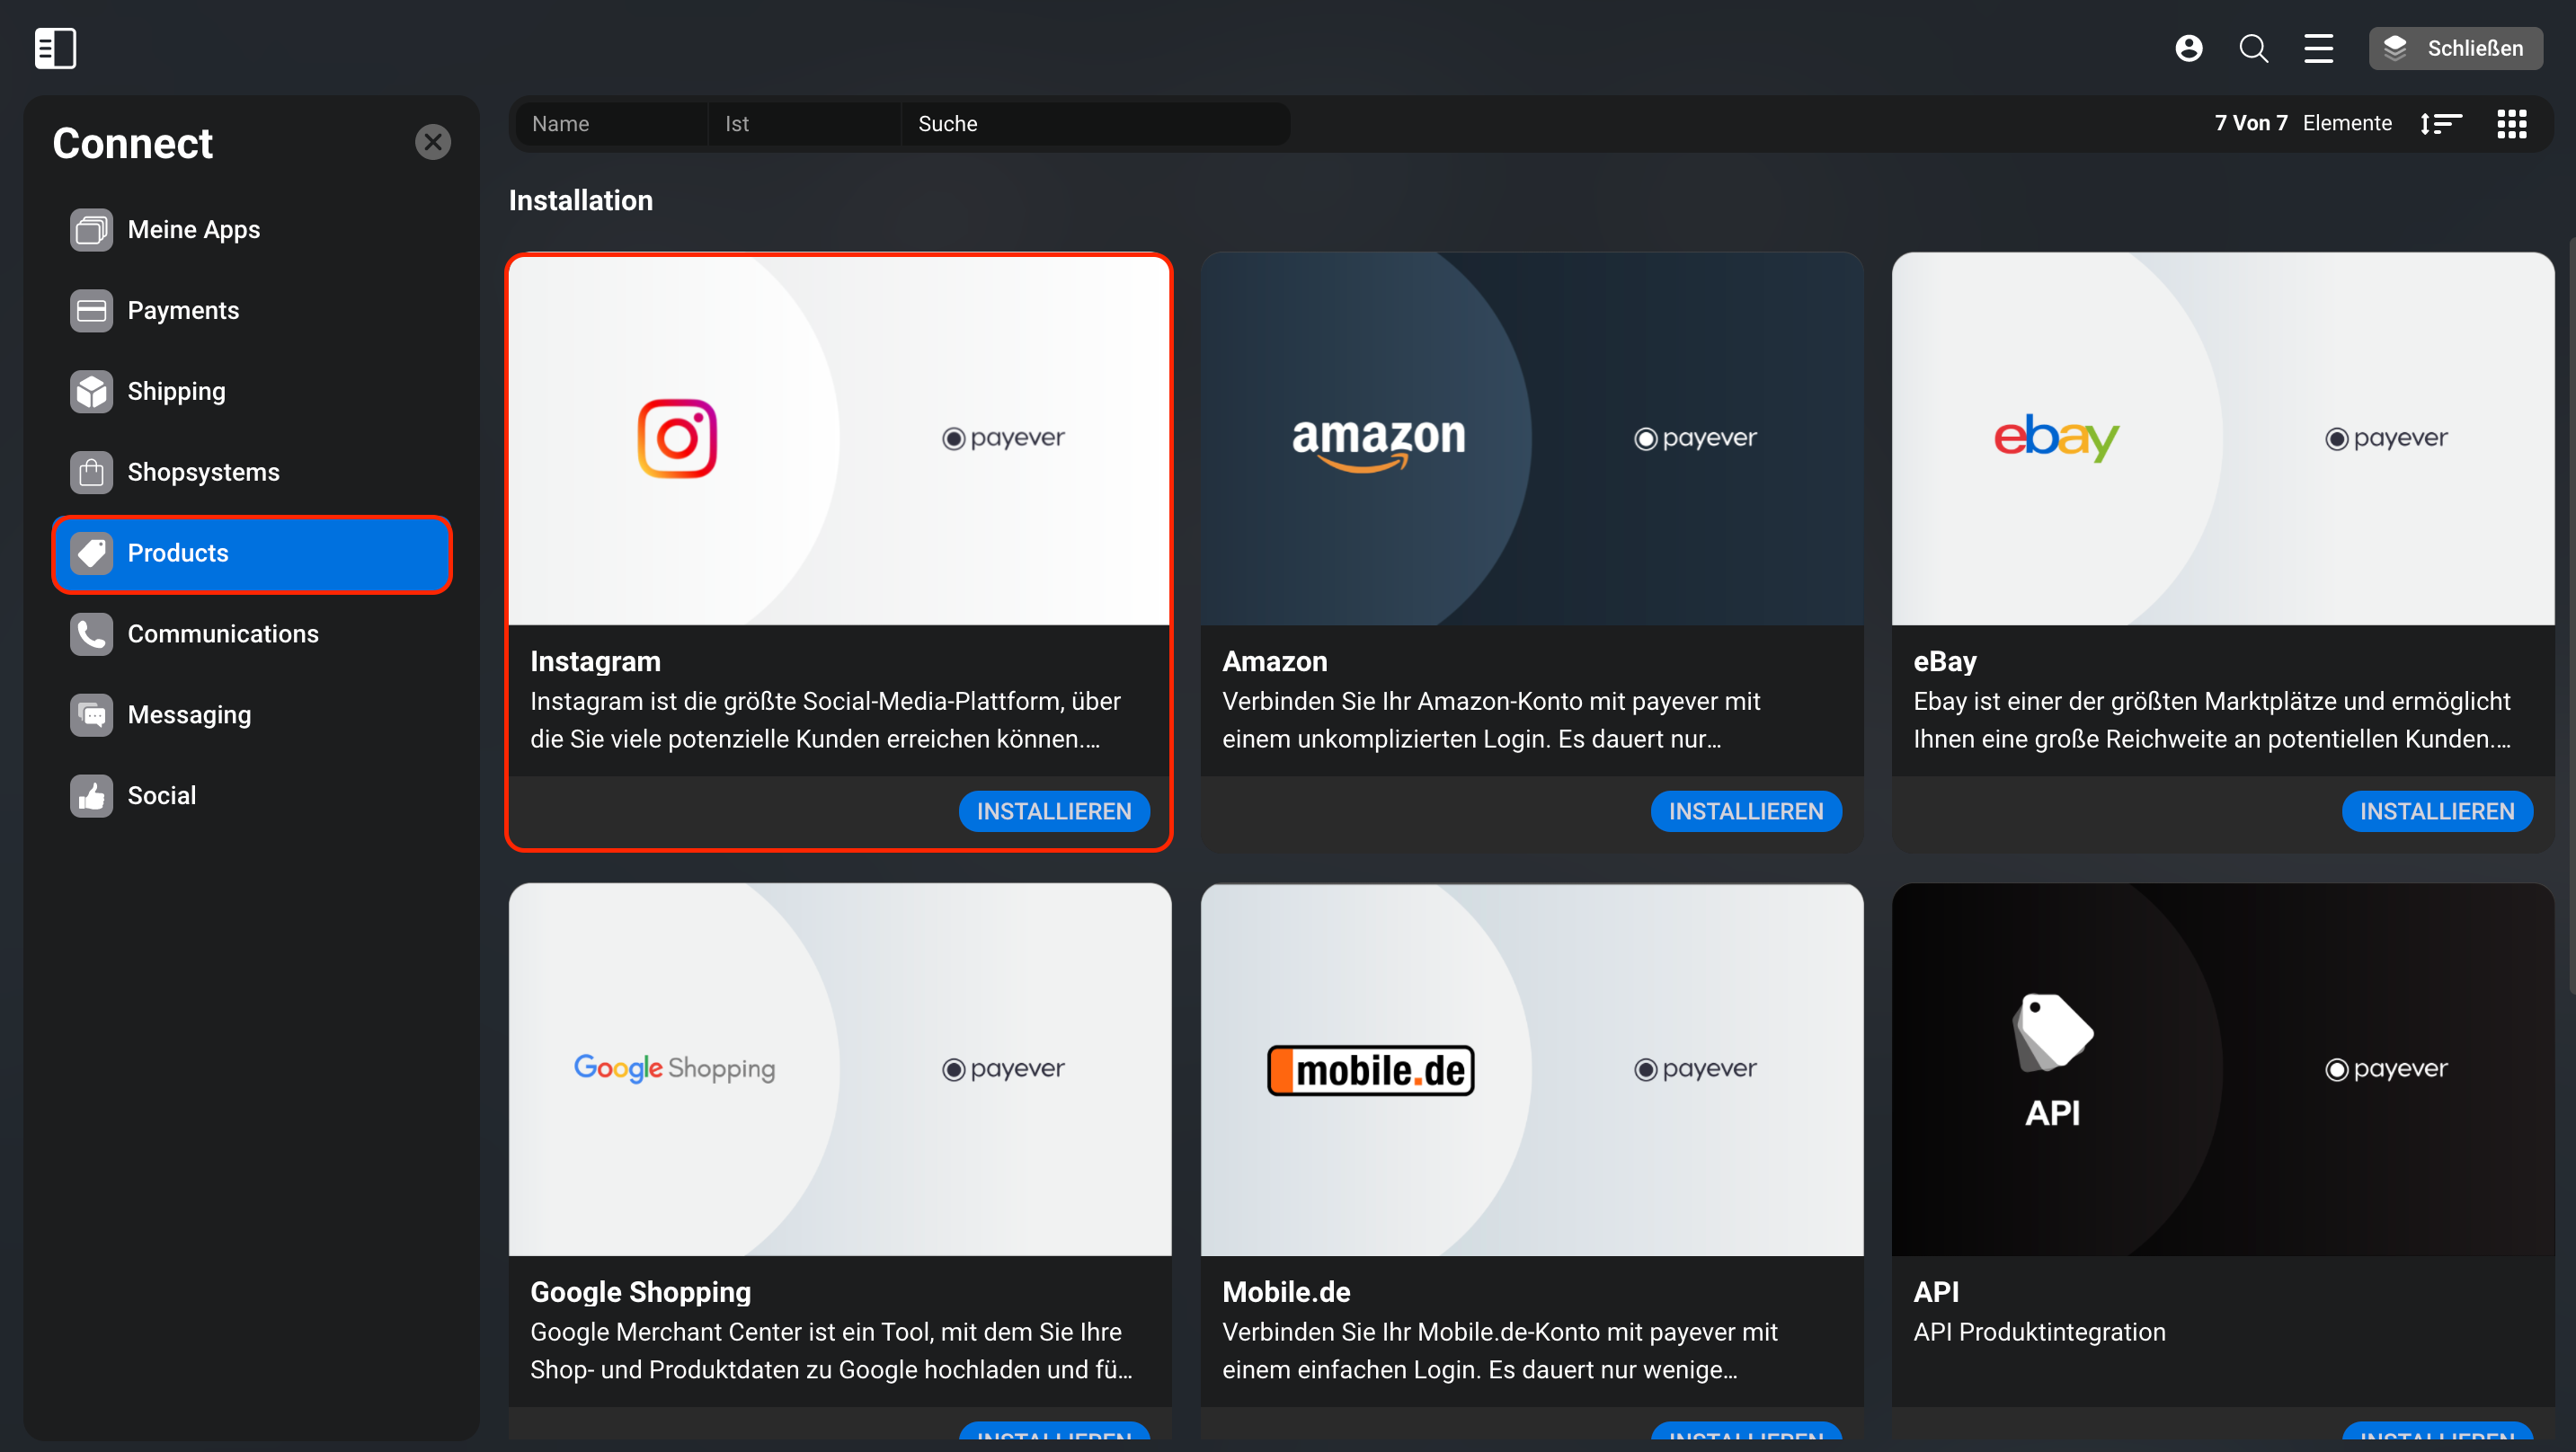2576x1452 pixels.
Task: Open the Mobile.de card thumbnail
Action: (1532, 1069)
